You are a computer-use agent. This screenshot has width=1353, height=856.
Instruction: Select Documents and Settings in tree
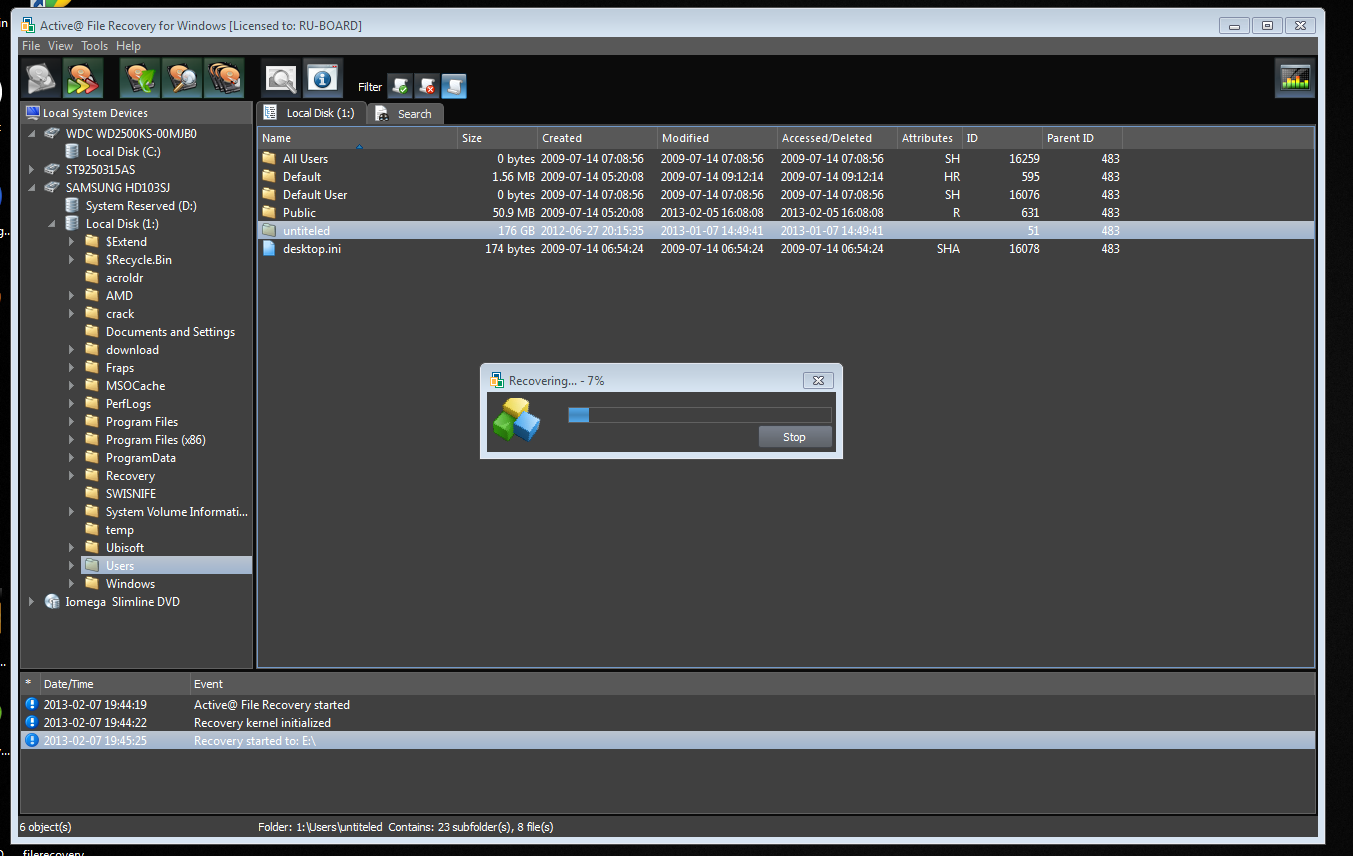170,331
